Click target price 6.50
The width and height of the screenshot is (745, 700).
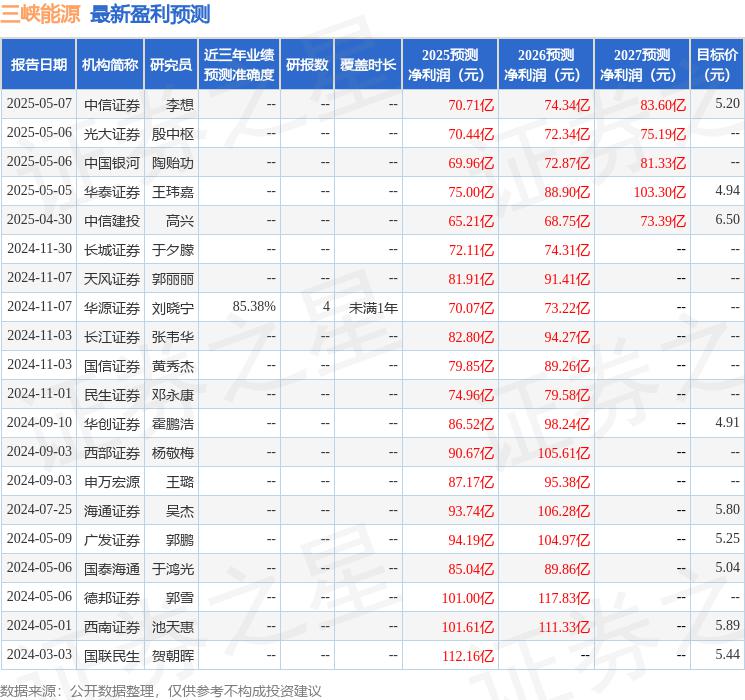[727, 220]
